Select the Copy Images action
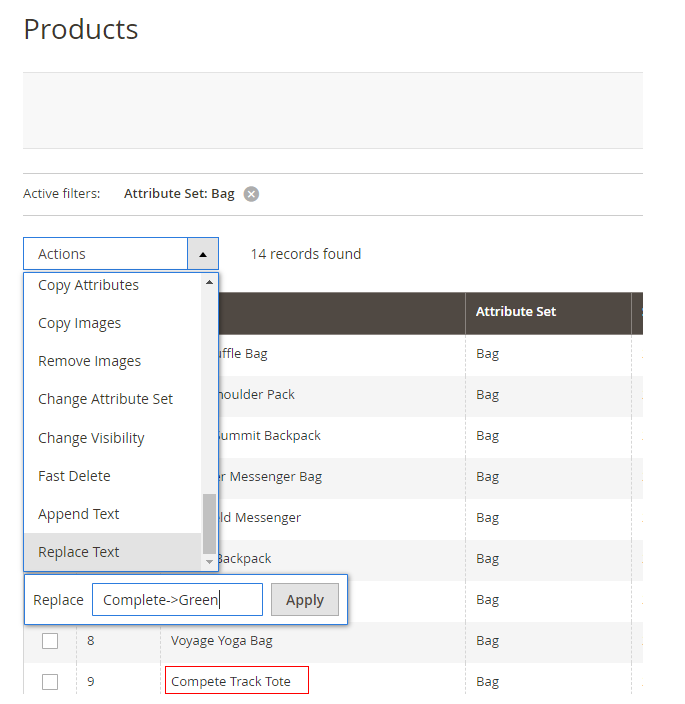Screen dimensions: 685x704 [x=79, y=323]
